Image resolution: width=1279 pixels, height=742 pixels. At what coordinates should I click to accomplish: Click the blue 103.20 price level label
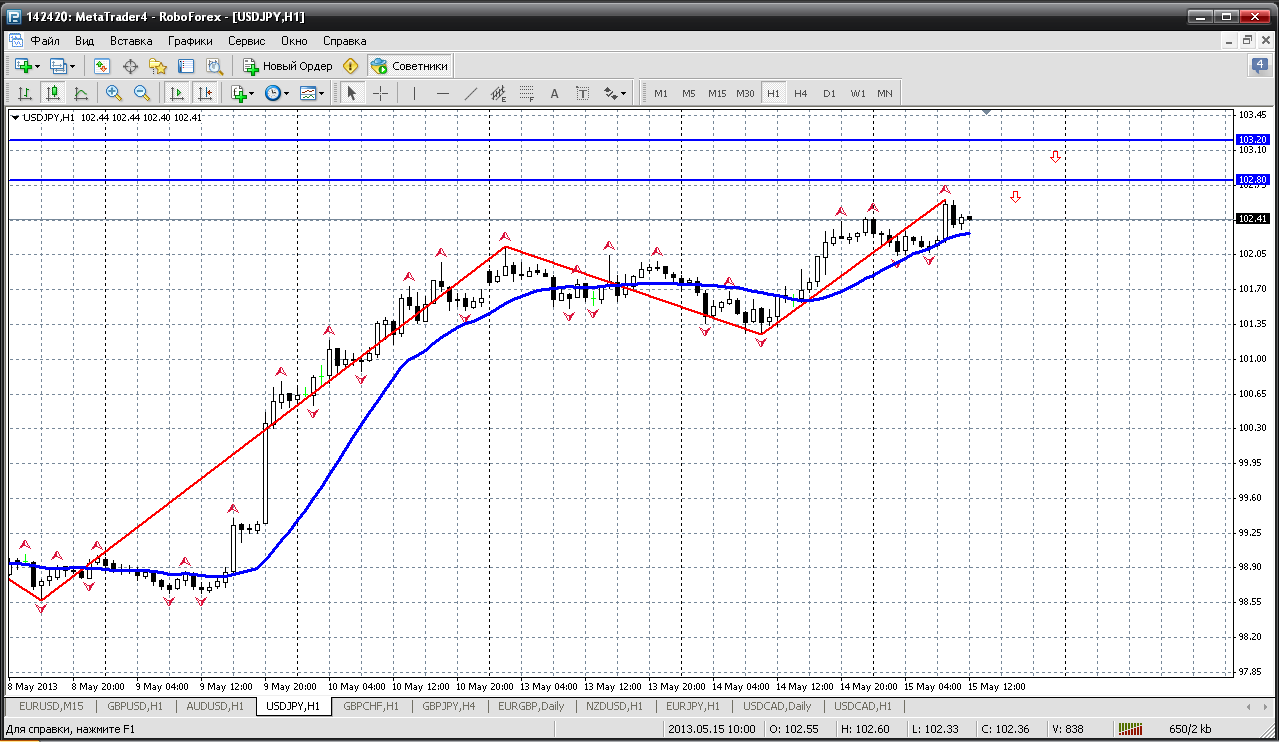[x=1253, y=139]
